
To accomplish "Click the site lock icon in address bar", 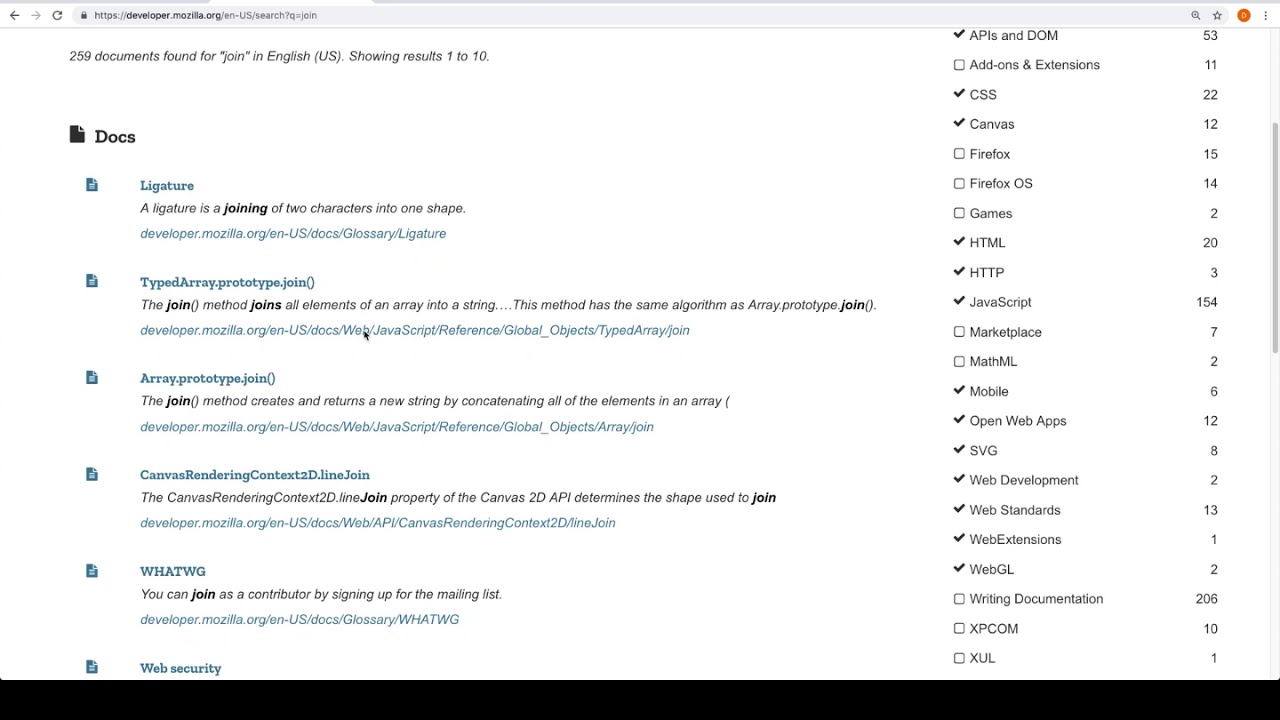I will 84,15.
